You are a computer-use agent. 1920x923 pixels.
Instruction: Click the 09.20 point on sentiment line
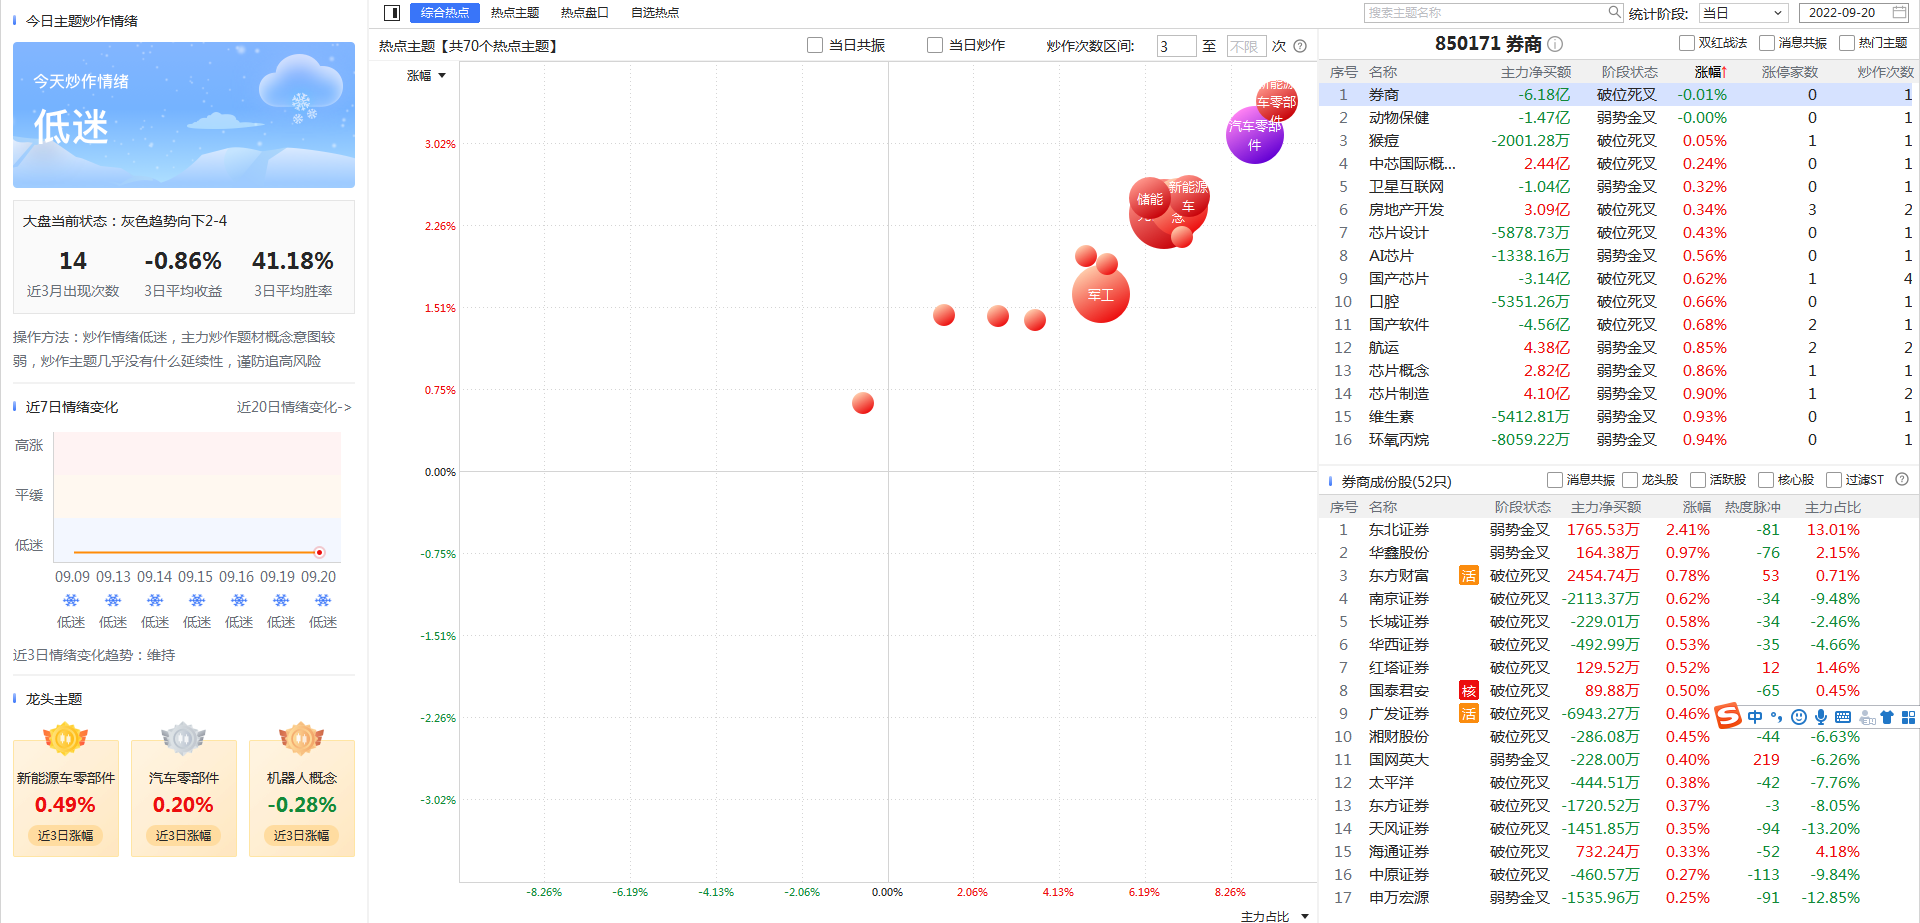click(319, 552)
